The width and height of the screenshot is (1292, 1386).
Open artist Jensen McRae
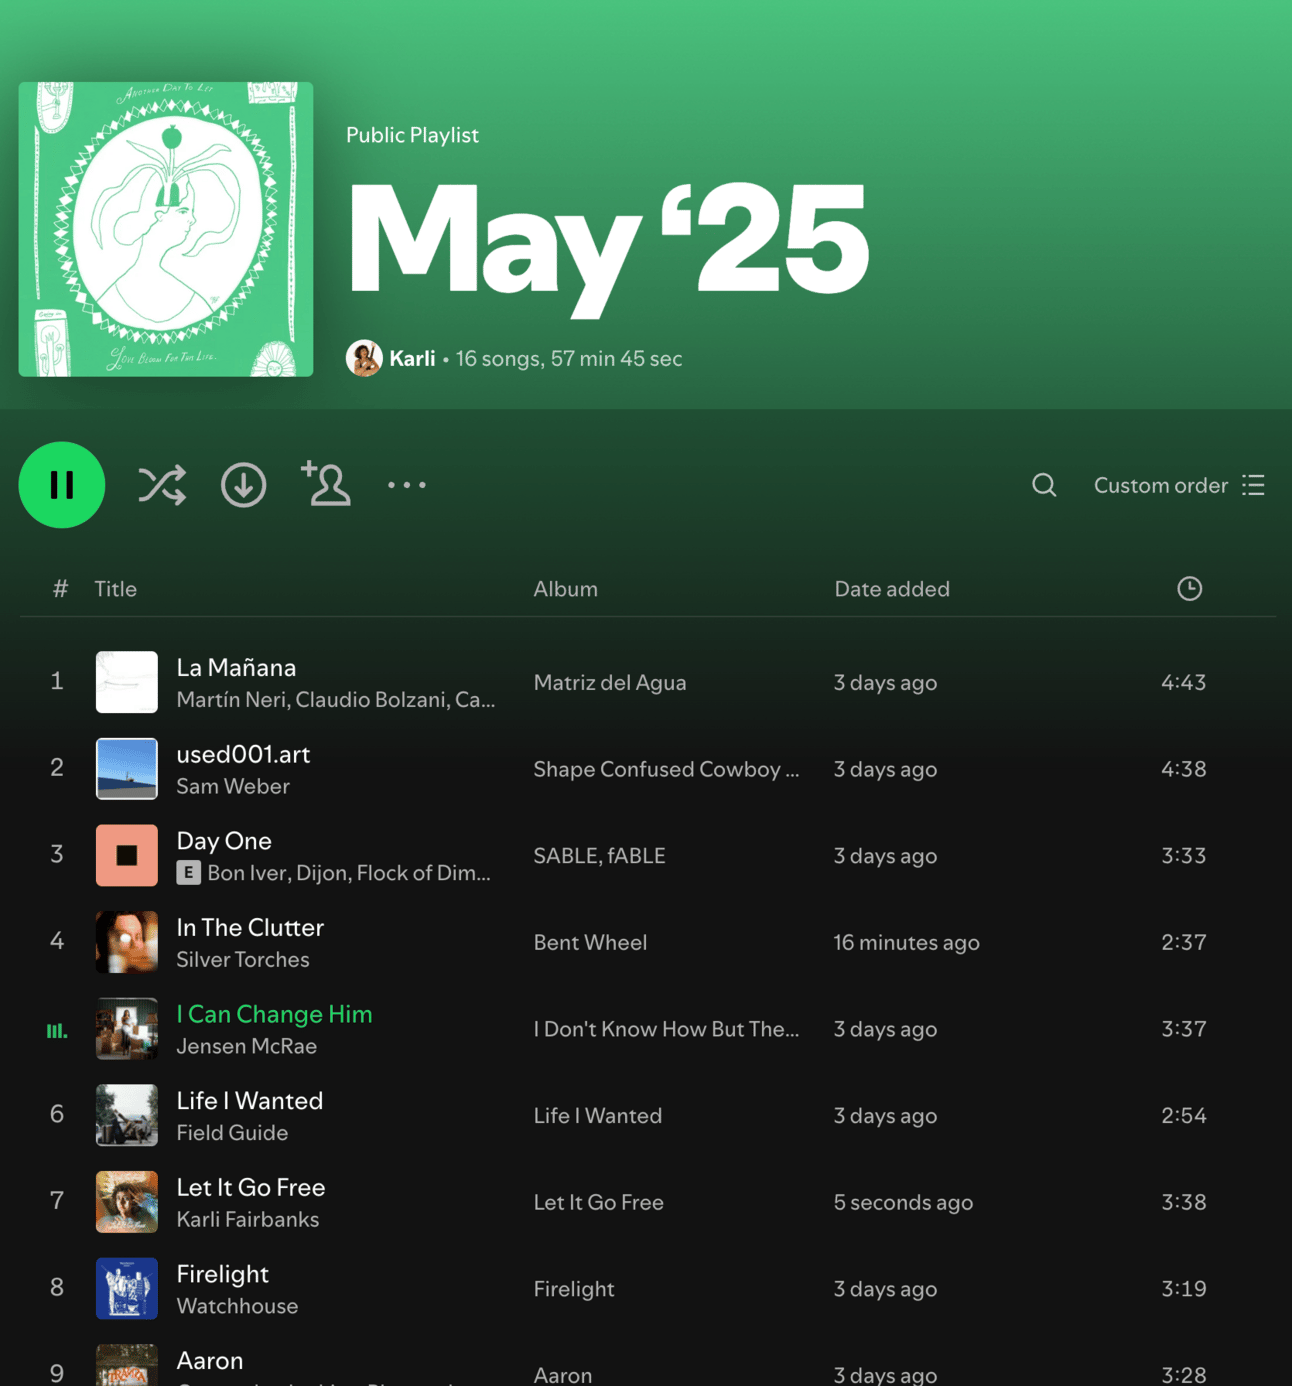(x=247, y=1047)
